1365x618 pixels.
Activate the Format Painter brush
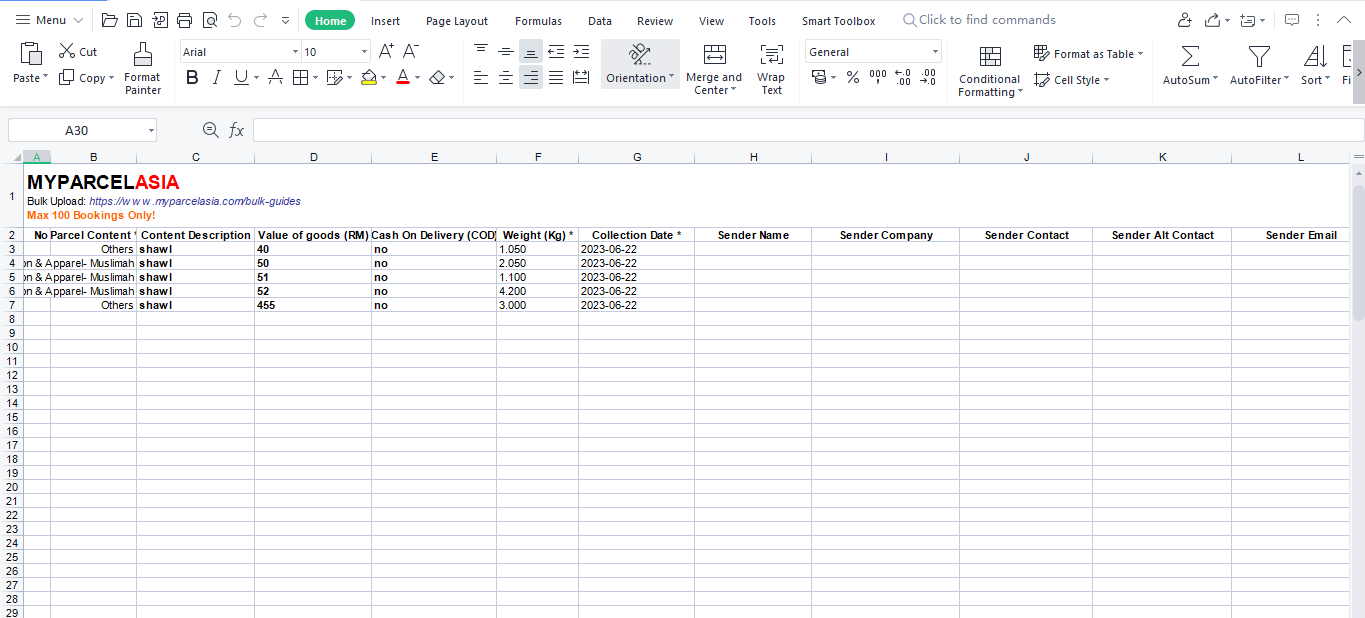(143, 69)
